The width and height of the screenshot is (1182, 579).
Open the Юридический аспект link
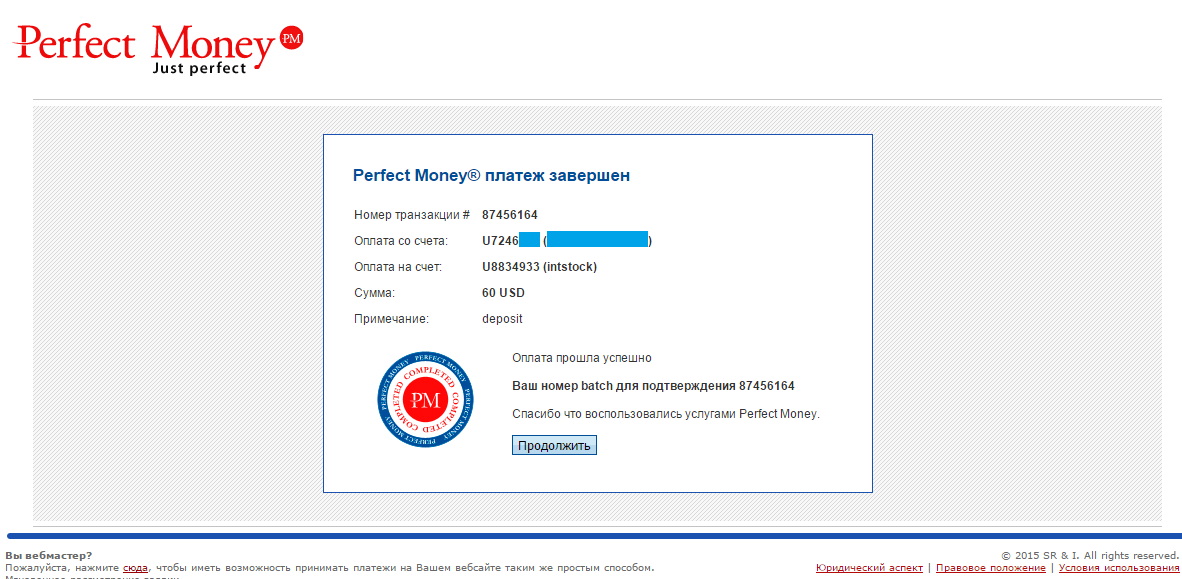coord(869,568)
